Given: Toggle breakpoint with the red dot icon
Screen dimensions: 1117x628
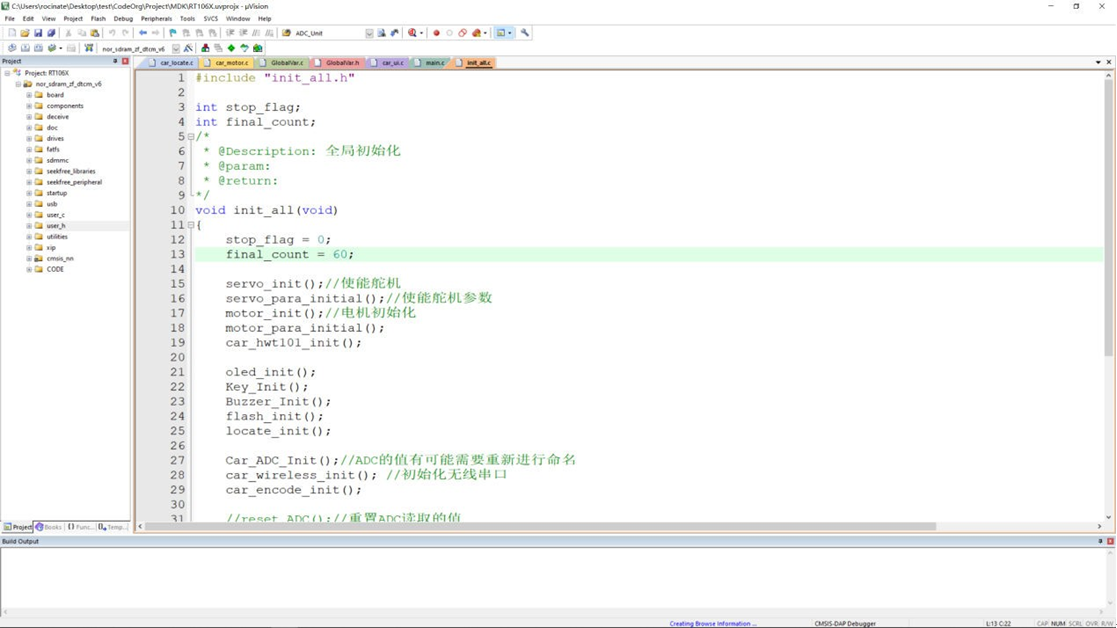Looking at the screenshot, I should coord(436,33).
